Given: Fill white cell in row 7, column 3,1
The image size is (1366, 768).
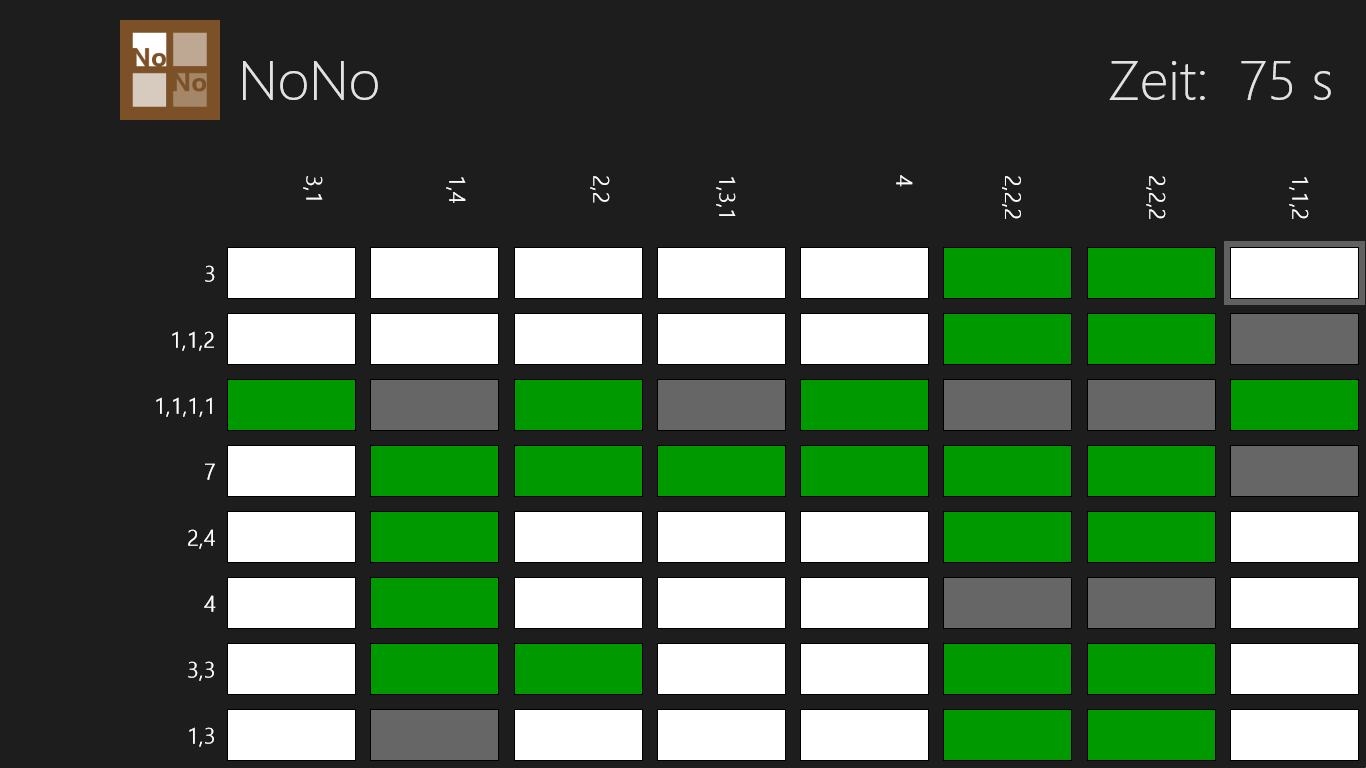Looking at the screenshot, I should click(x=291, y=471).
